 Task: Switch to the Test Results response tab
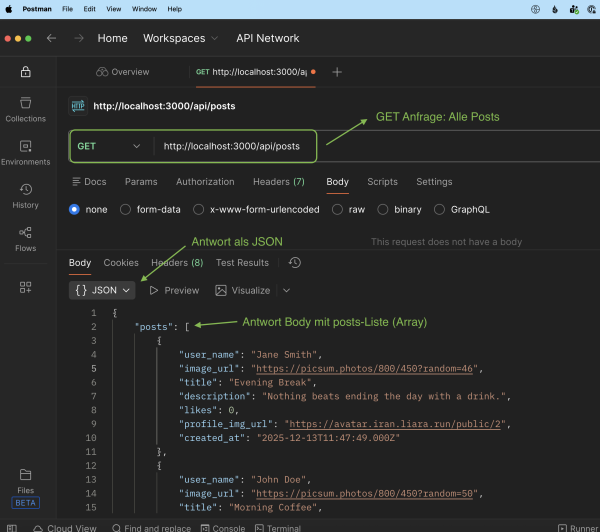tap(242, 263)
